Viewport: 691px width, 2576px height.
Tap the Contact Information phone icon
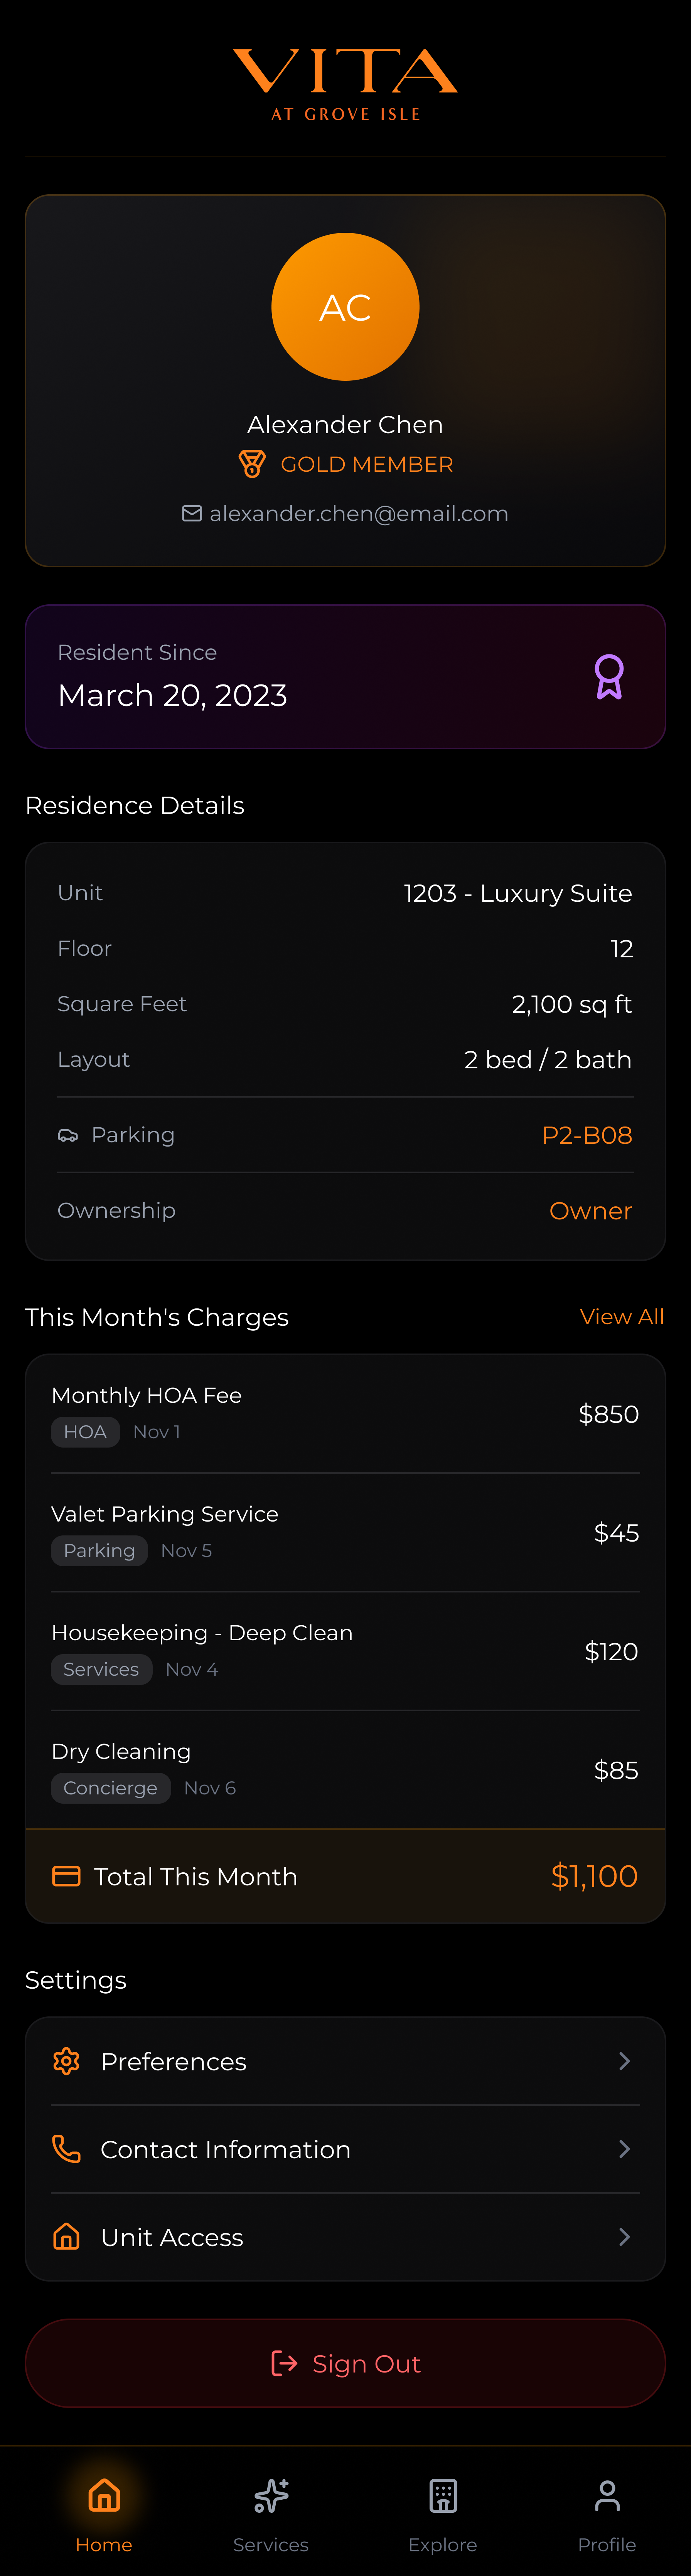(x=66, y=2149)
